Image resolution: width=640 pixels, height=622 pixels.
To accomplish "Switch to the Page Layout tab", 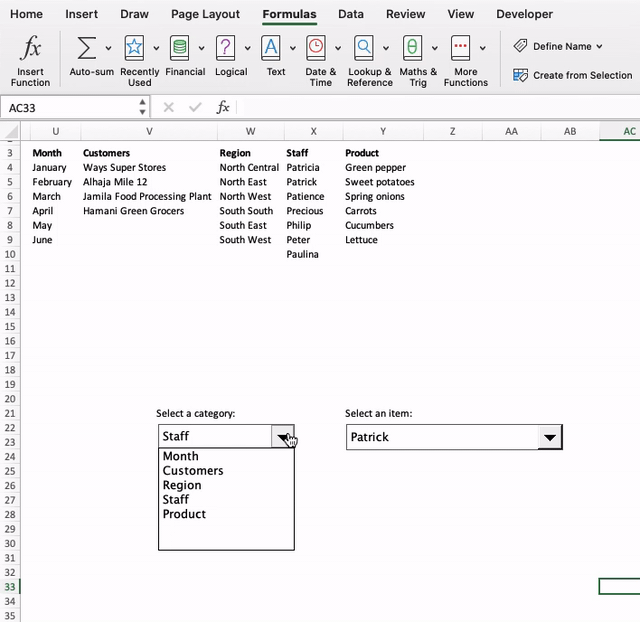I will [x=205, y=14].
